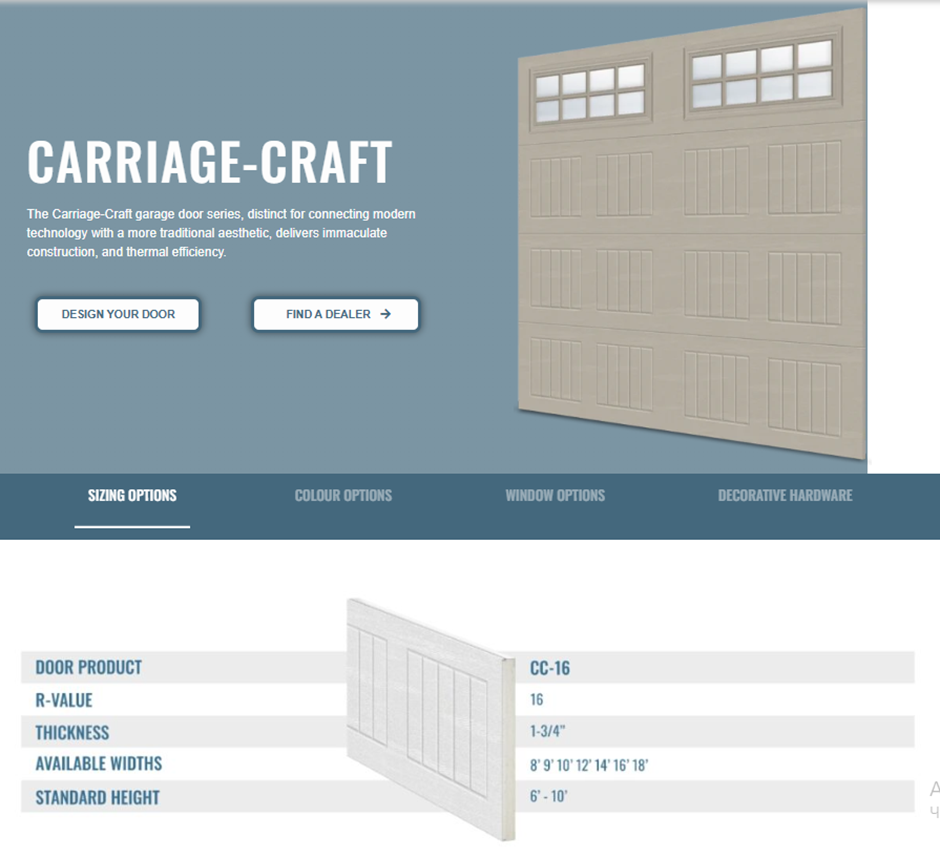
Task: Click the CARRIAGE-CRAFT heading
Action: click(210, 162)
